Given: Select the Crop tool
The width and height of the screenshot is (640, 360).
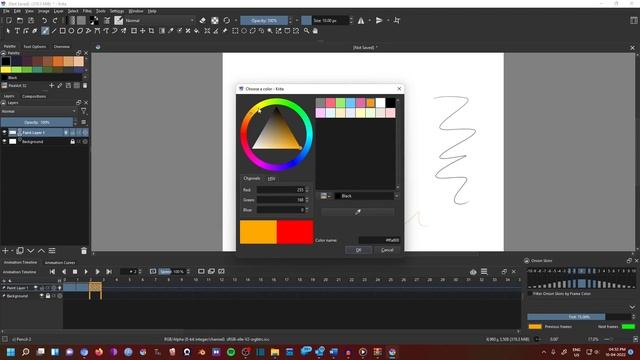Looking at the screenshot, I should 151,31.
